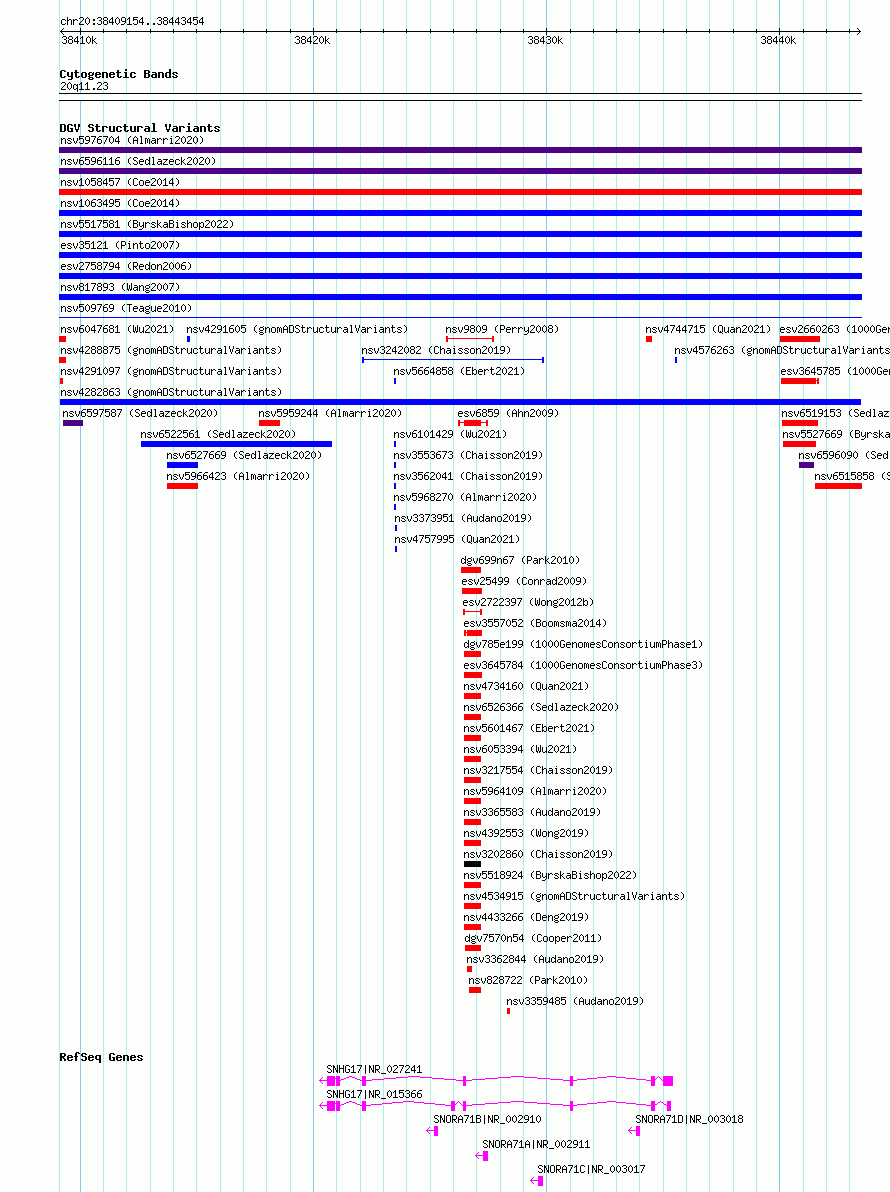Screen dimensions: 890x1192
Task: Click the nsv4744715 (Quan2021) label
Action: pyautogui.click(x=708, y=329)
